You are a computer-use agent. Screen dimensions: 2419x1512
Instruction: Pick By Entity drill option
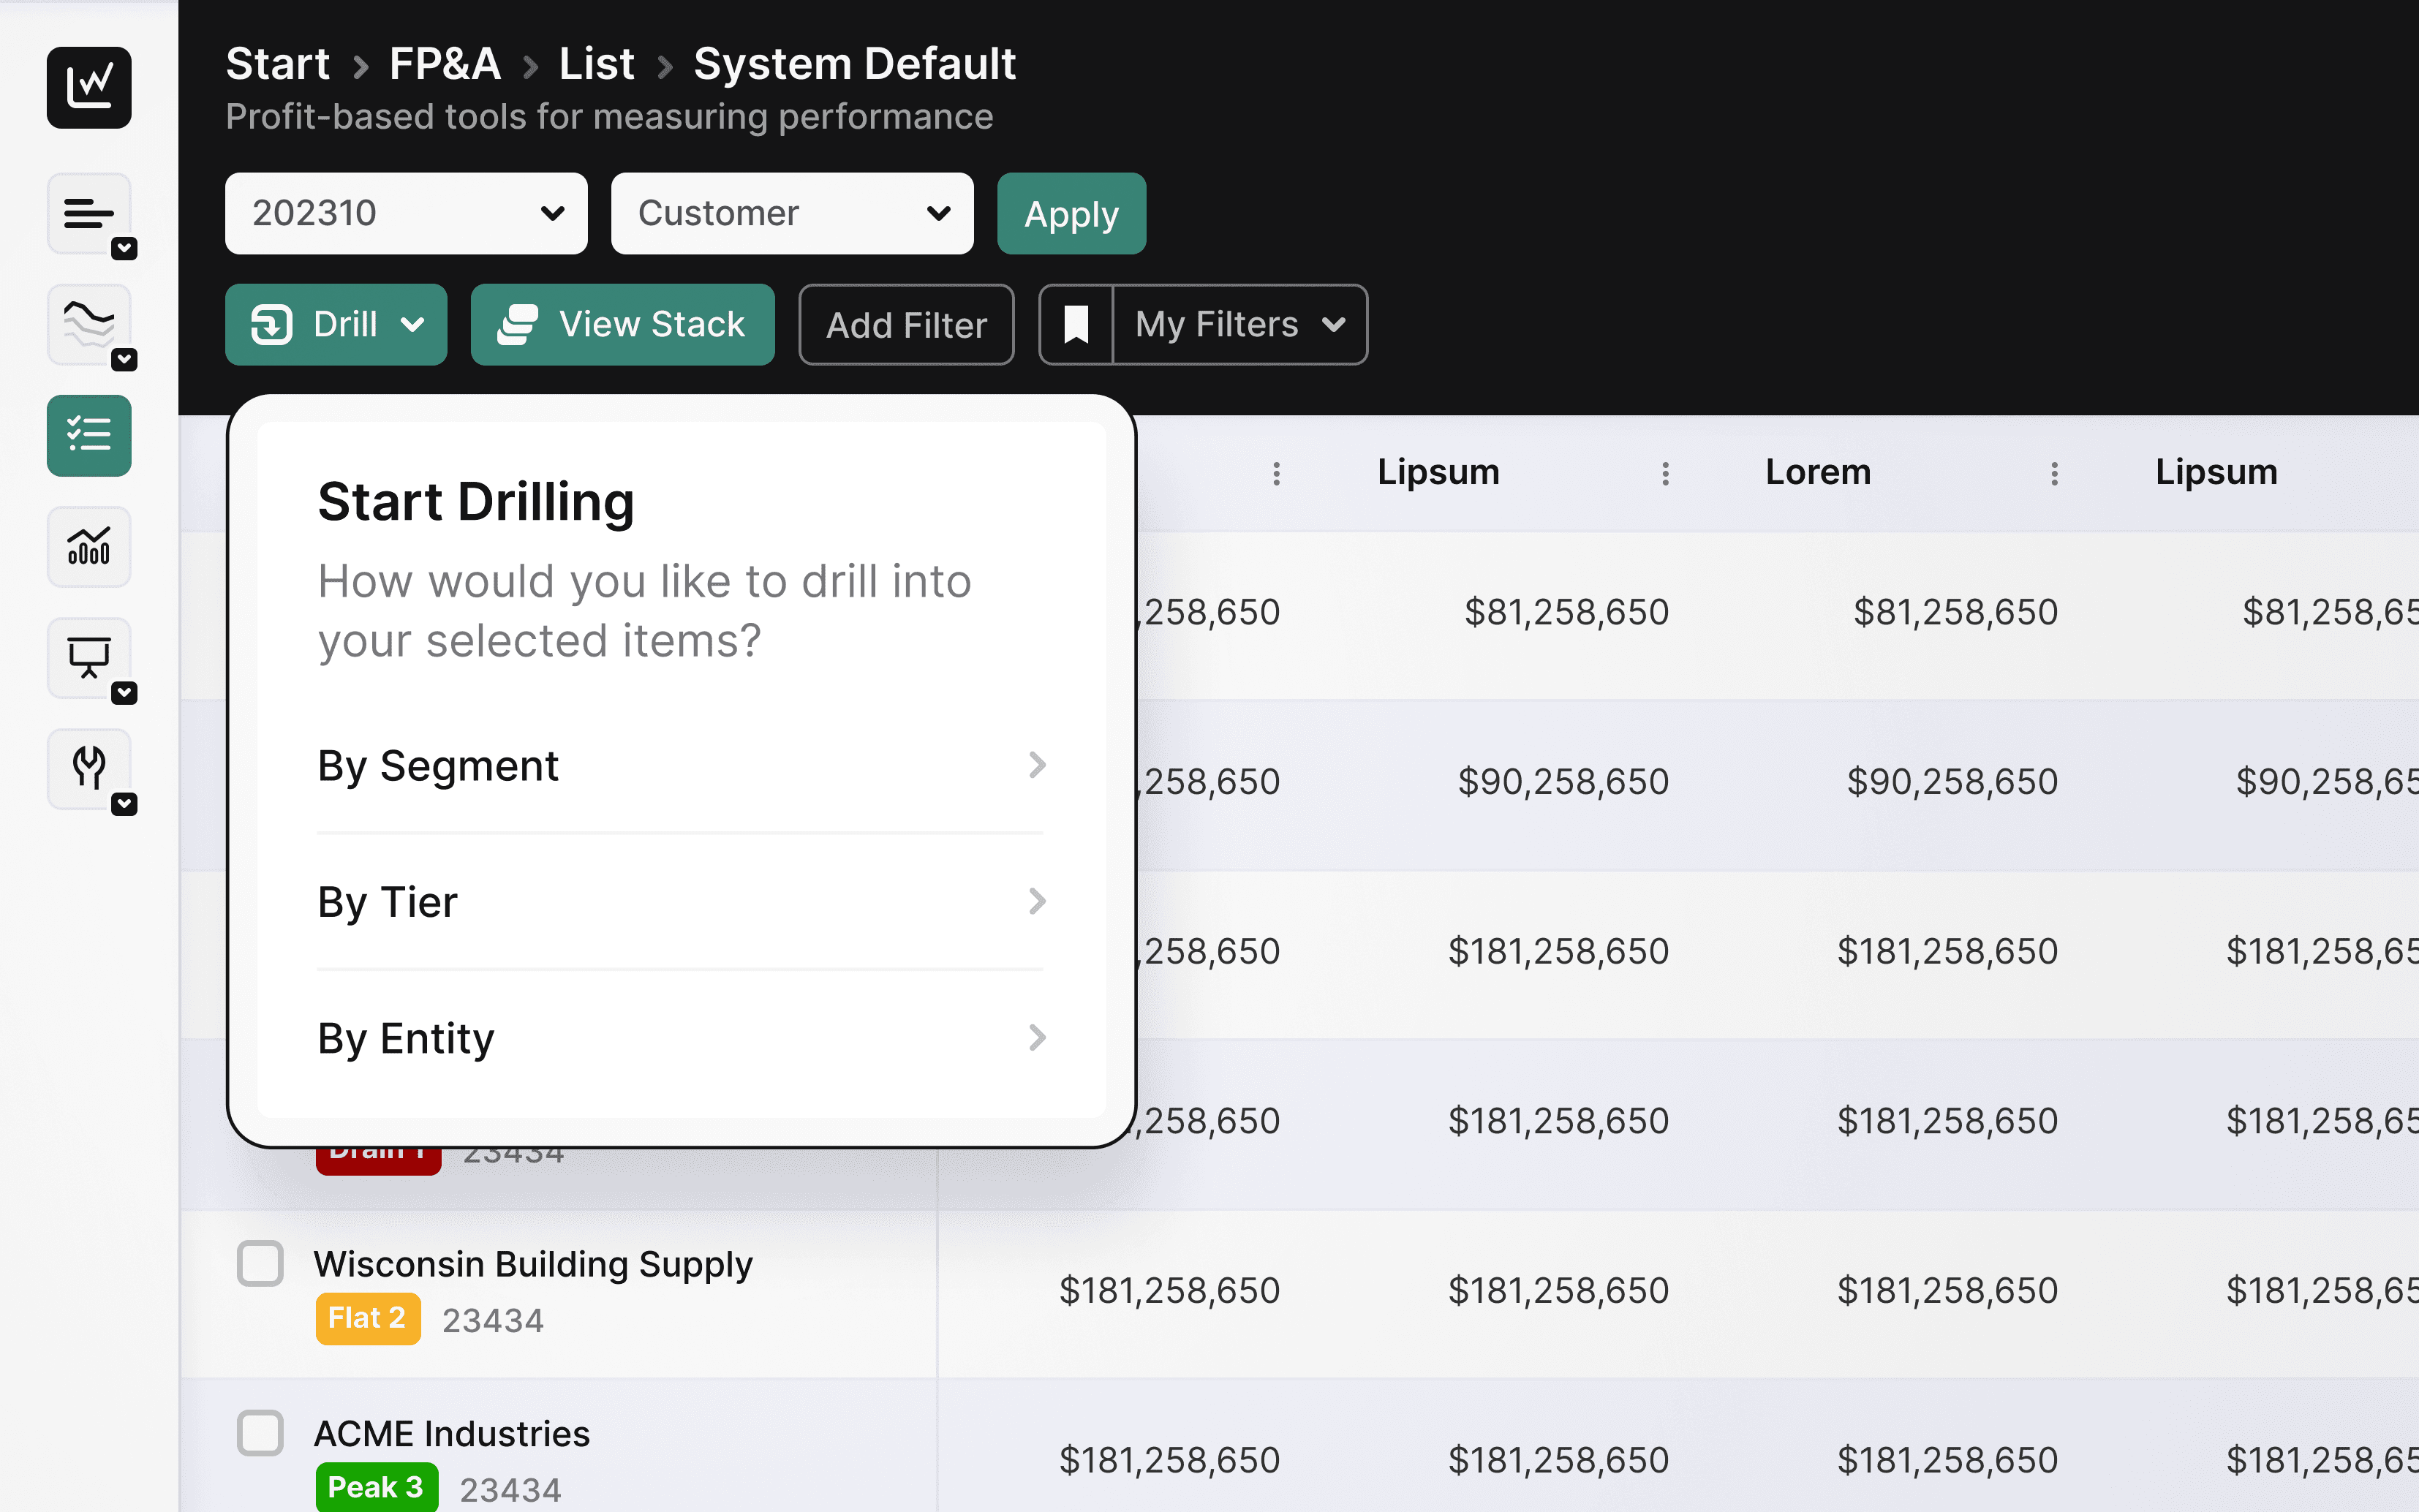(680, 1038)
